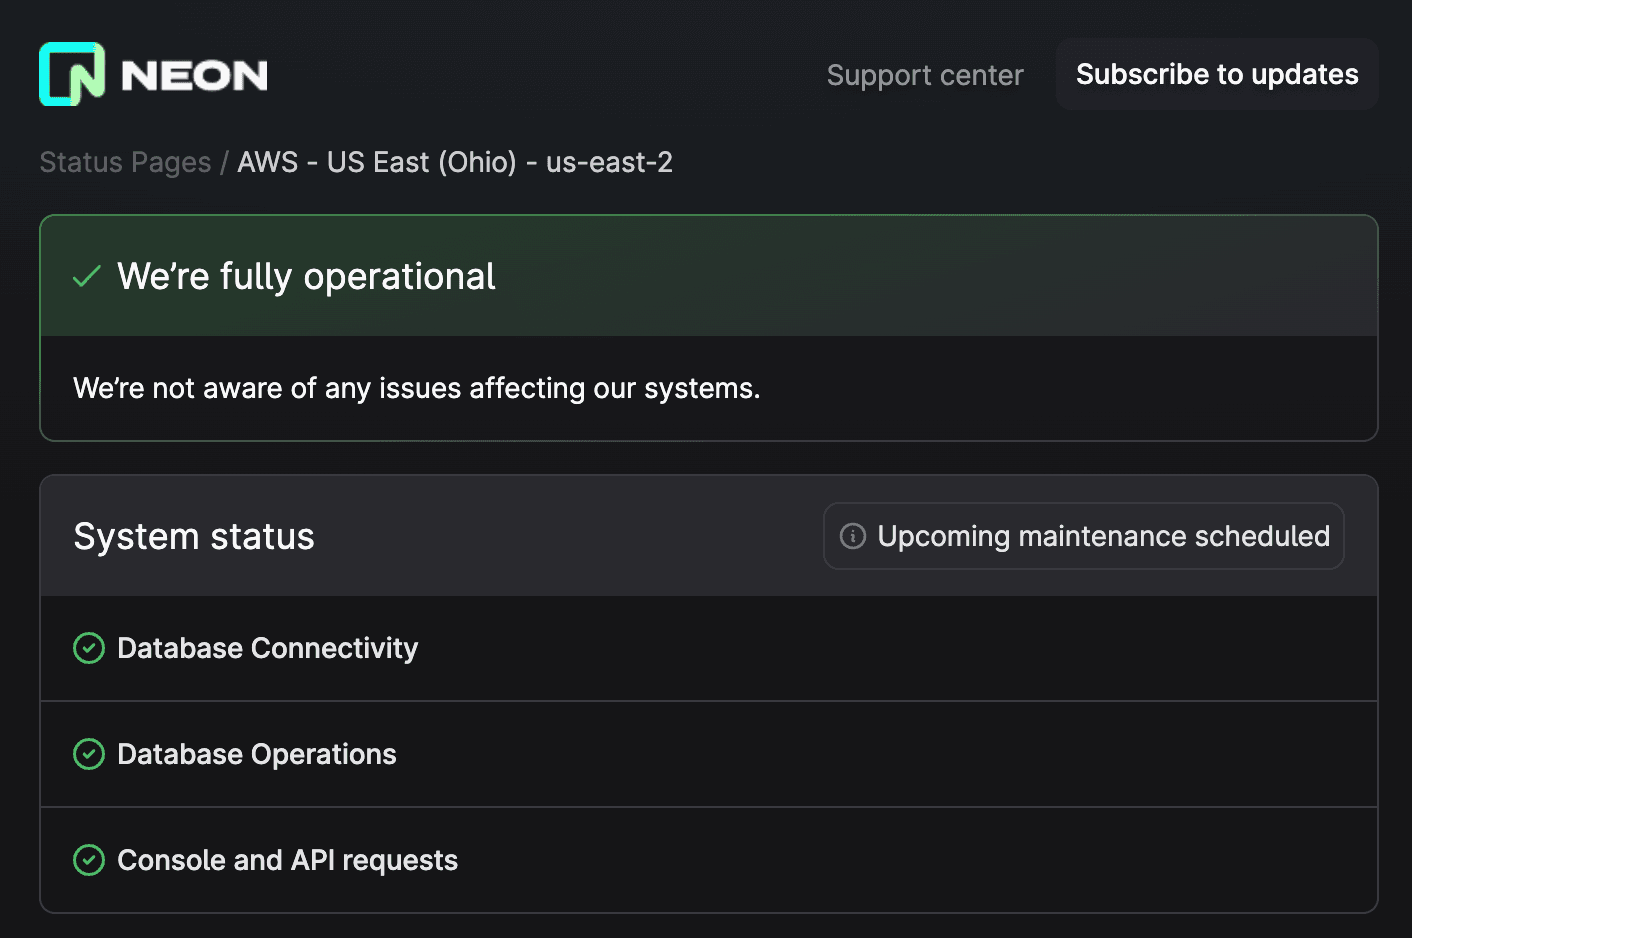Open the Support center
This screenshot has width=1638, height=938.
925,75
